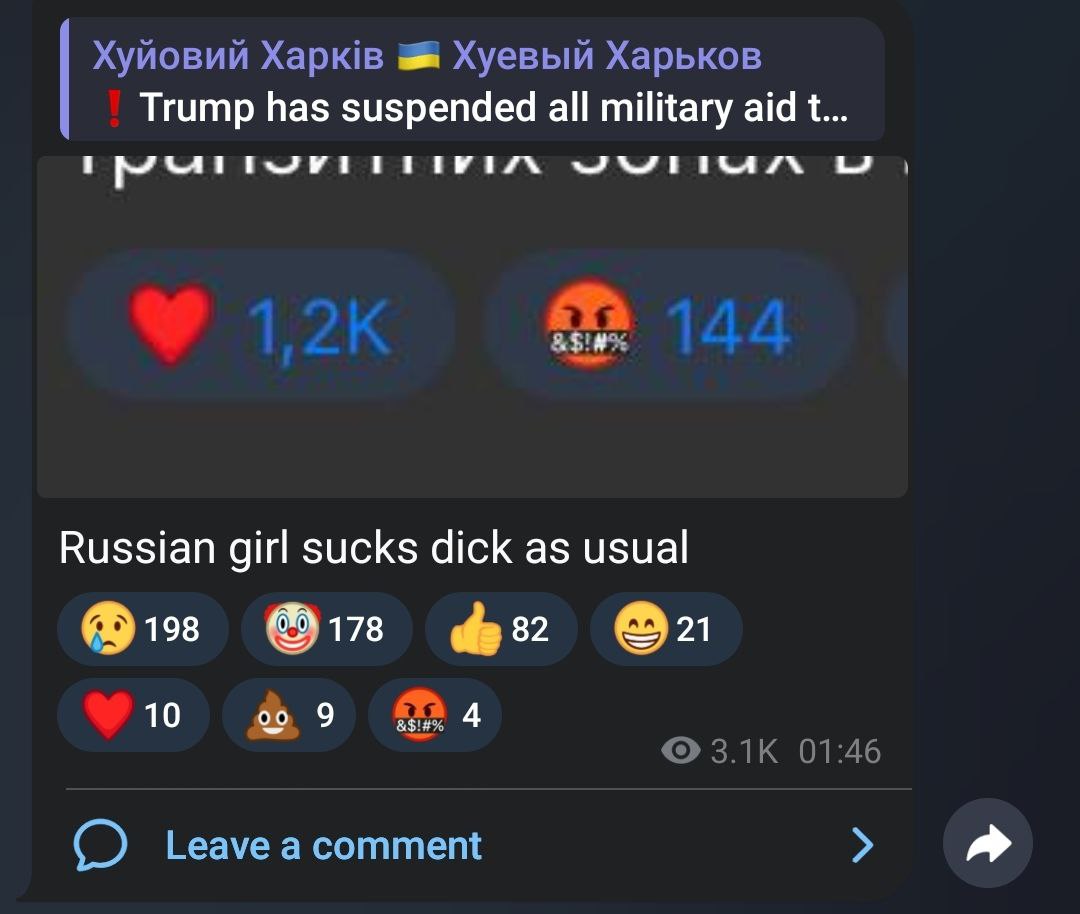Tap the poop emoji reaction

pyautogui.click(x=289, y=715)
